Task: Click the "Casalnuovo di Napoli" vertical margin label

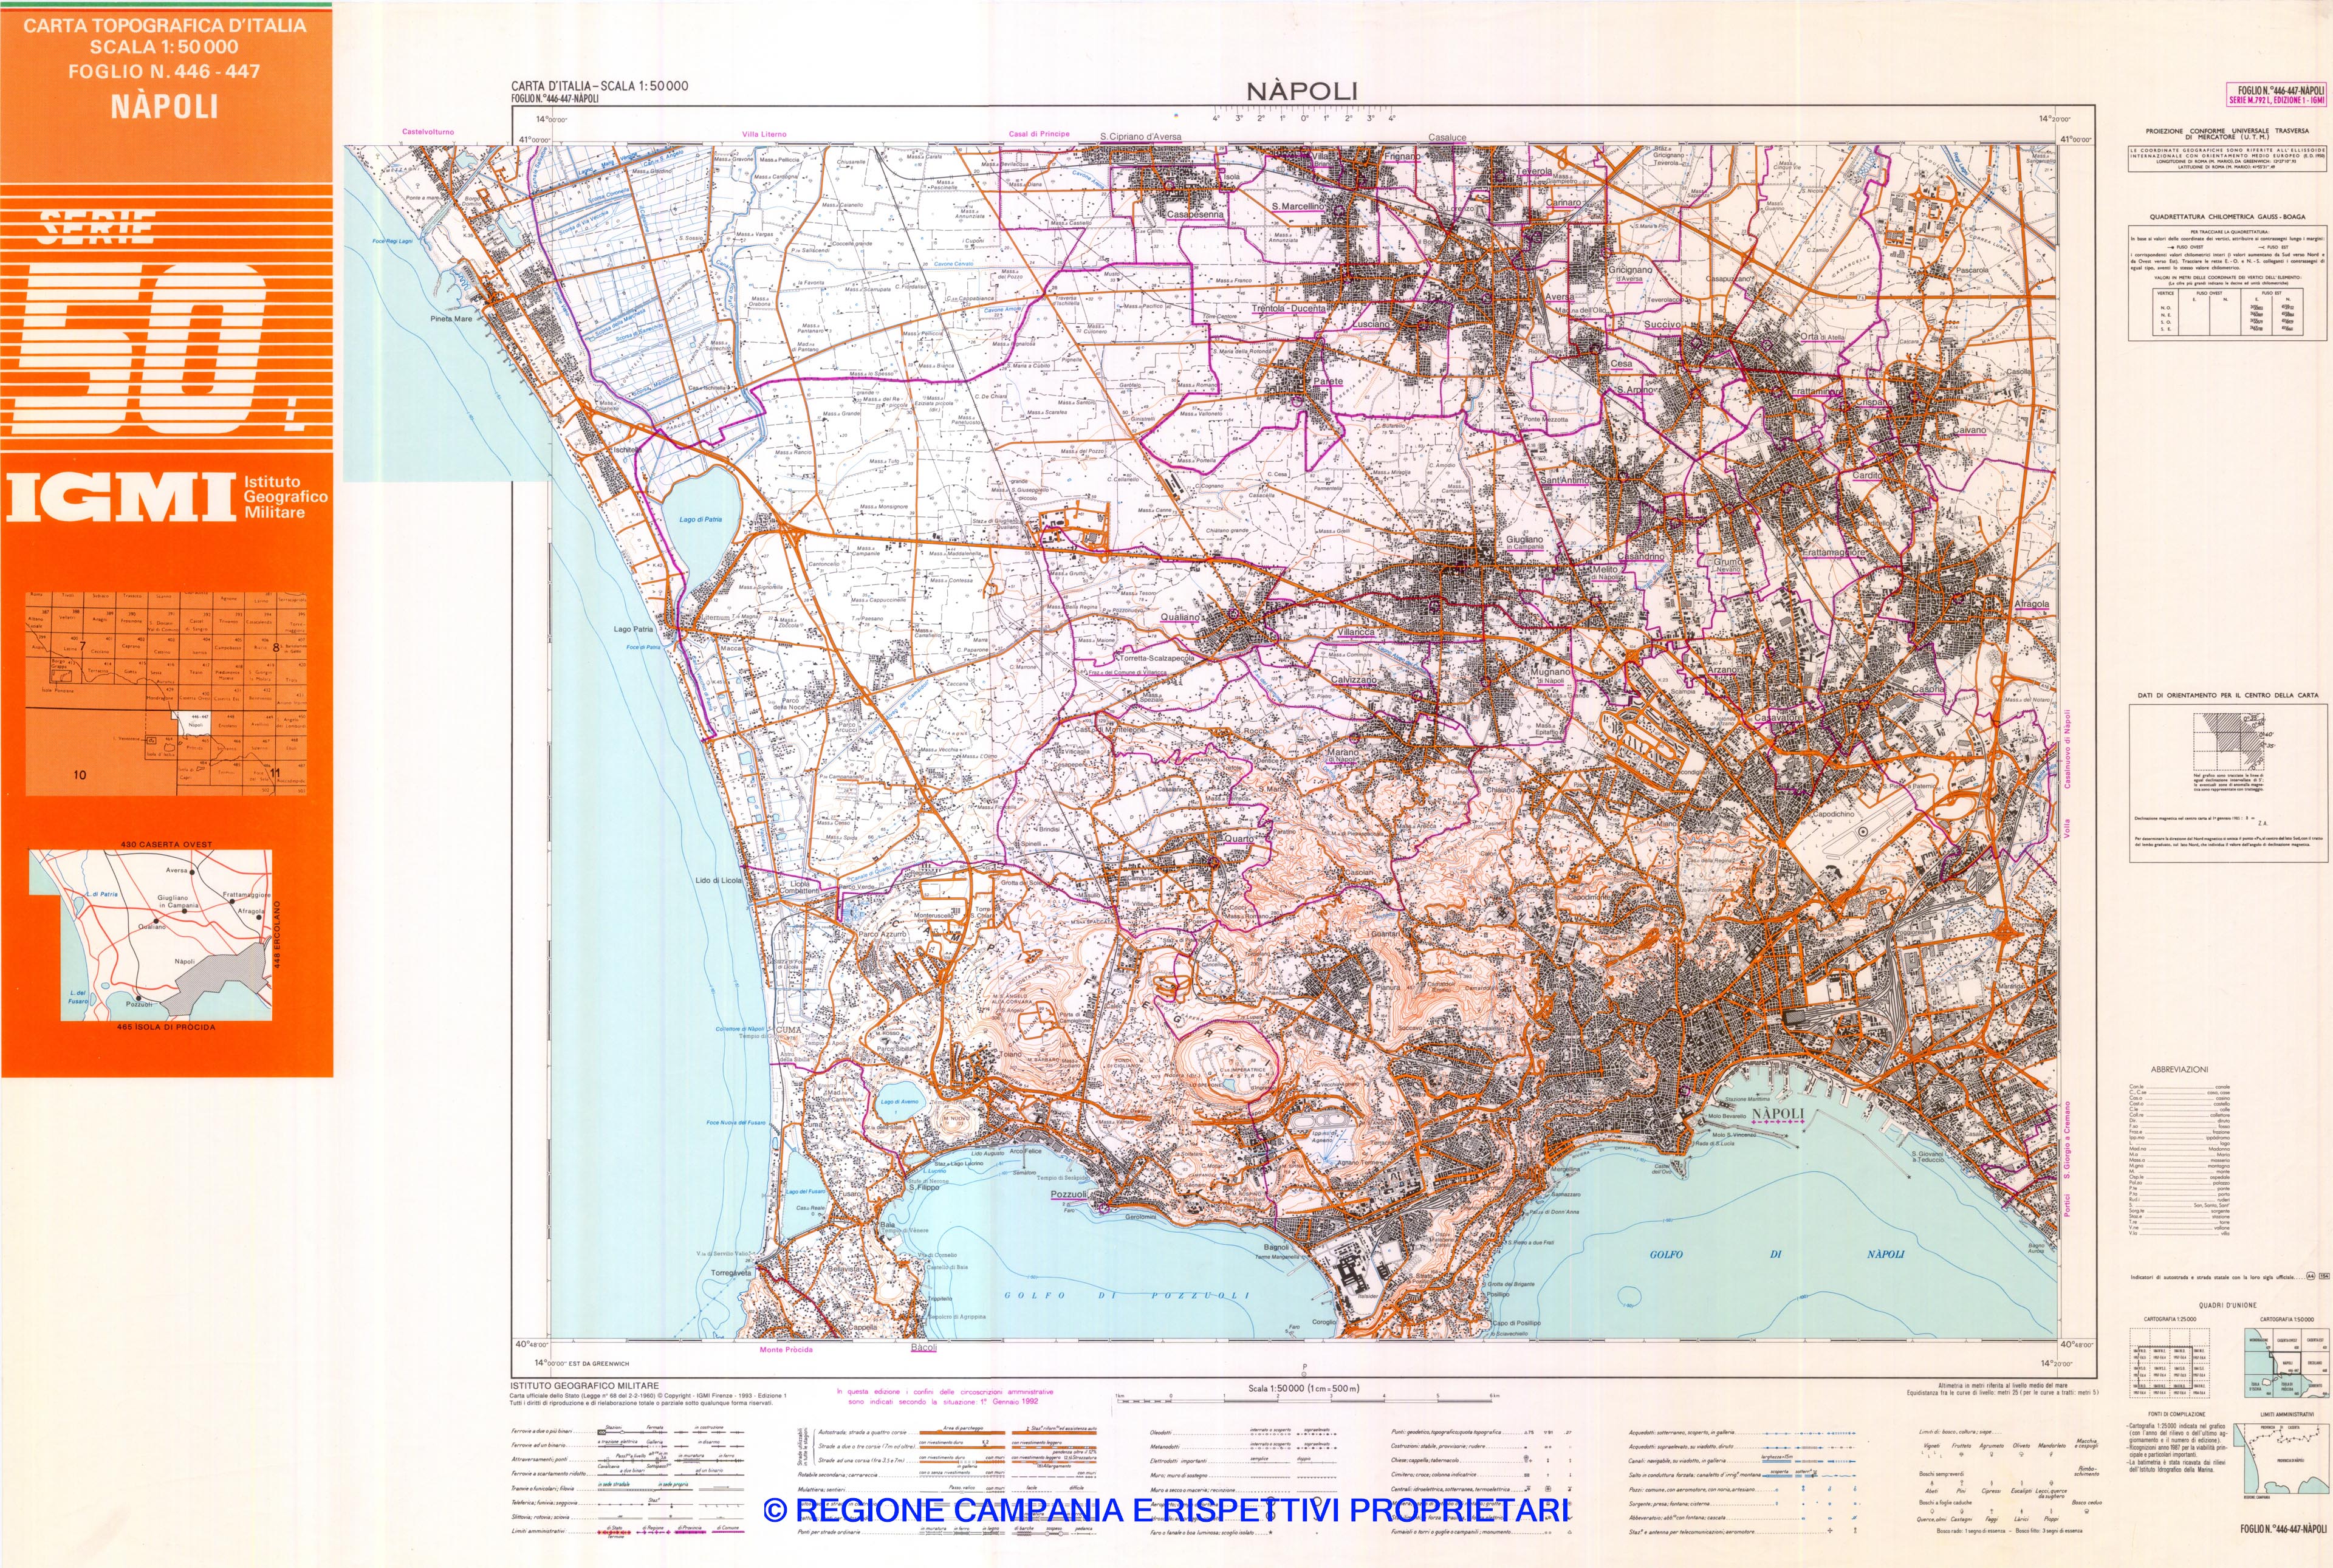Action: [x=2068, y=748]
